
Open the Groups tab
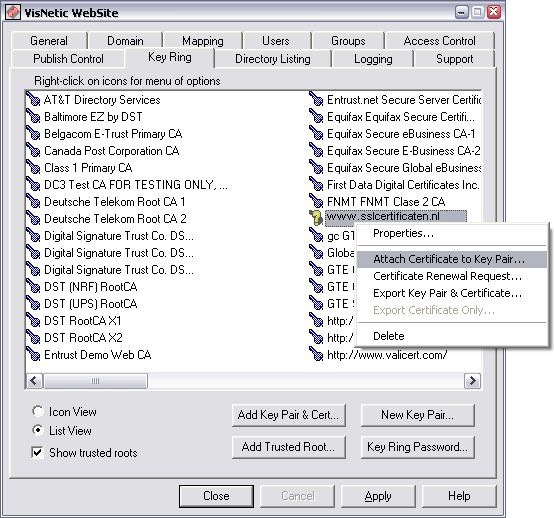coord(348,41)
